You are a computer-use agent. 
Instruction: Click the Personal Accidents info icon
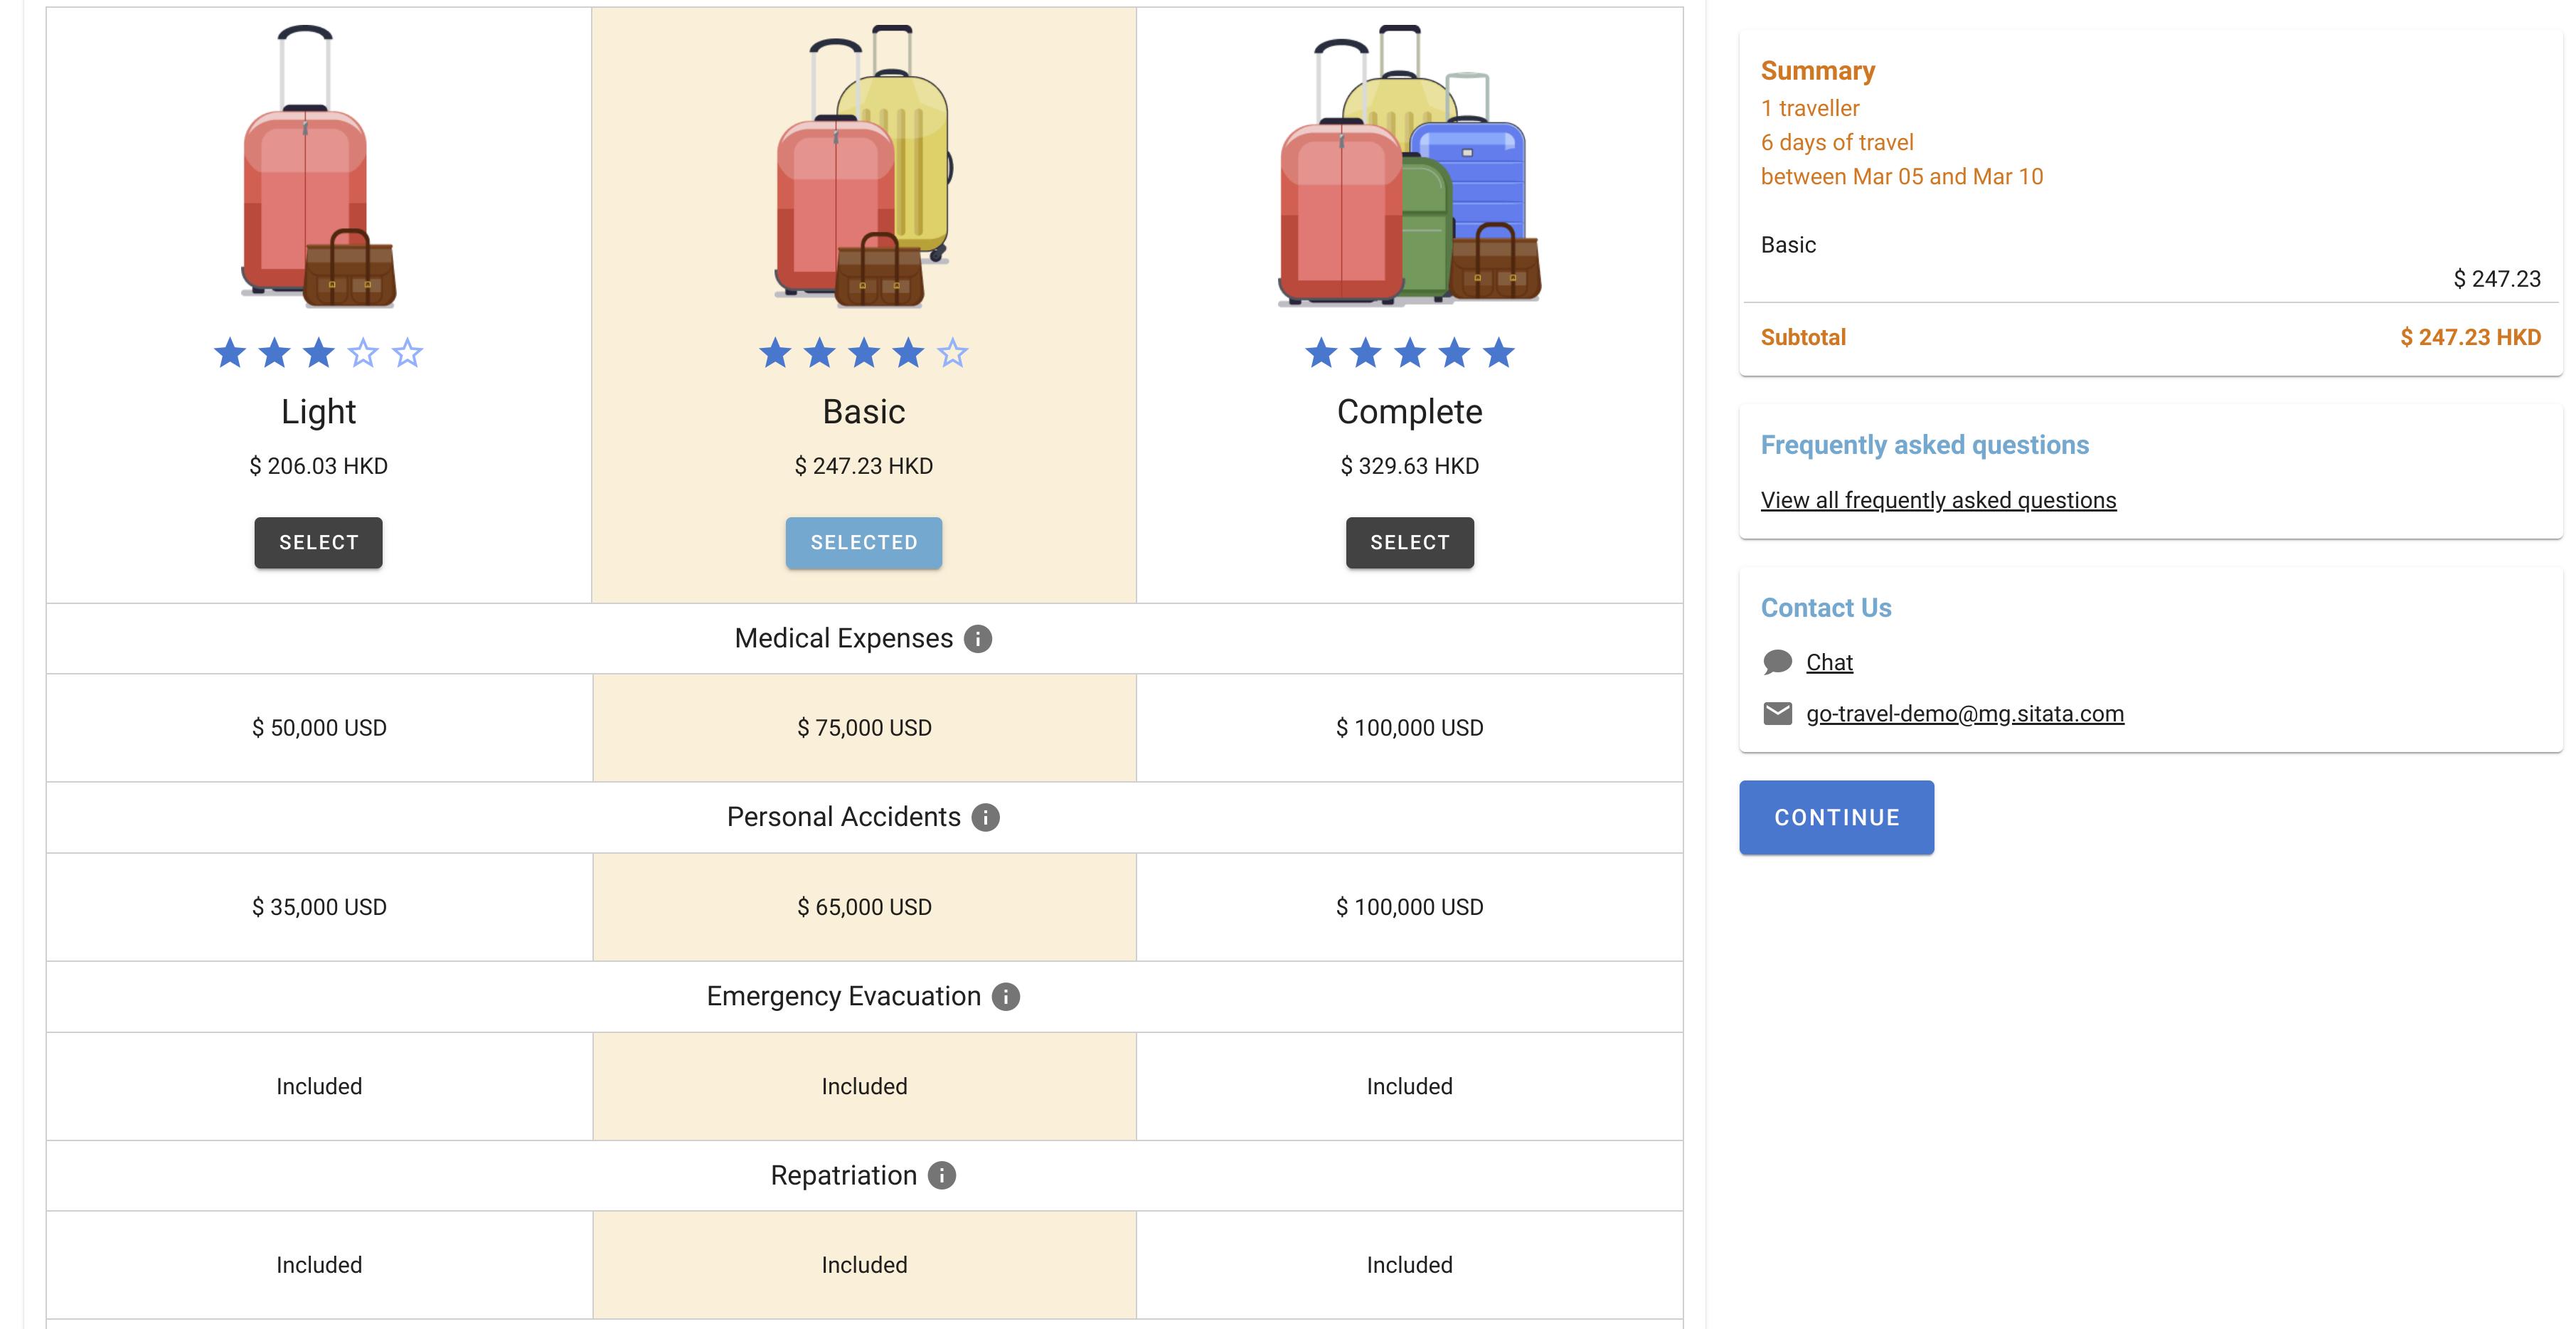point(985,818)
